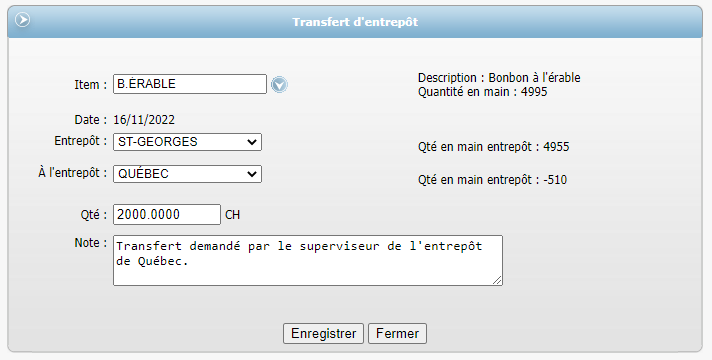Click the Description Bonbon à l'érable text
712x360 pixels.
pyautogui.click(x=499, y=78)
